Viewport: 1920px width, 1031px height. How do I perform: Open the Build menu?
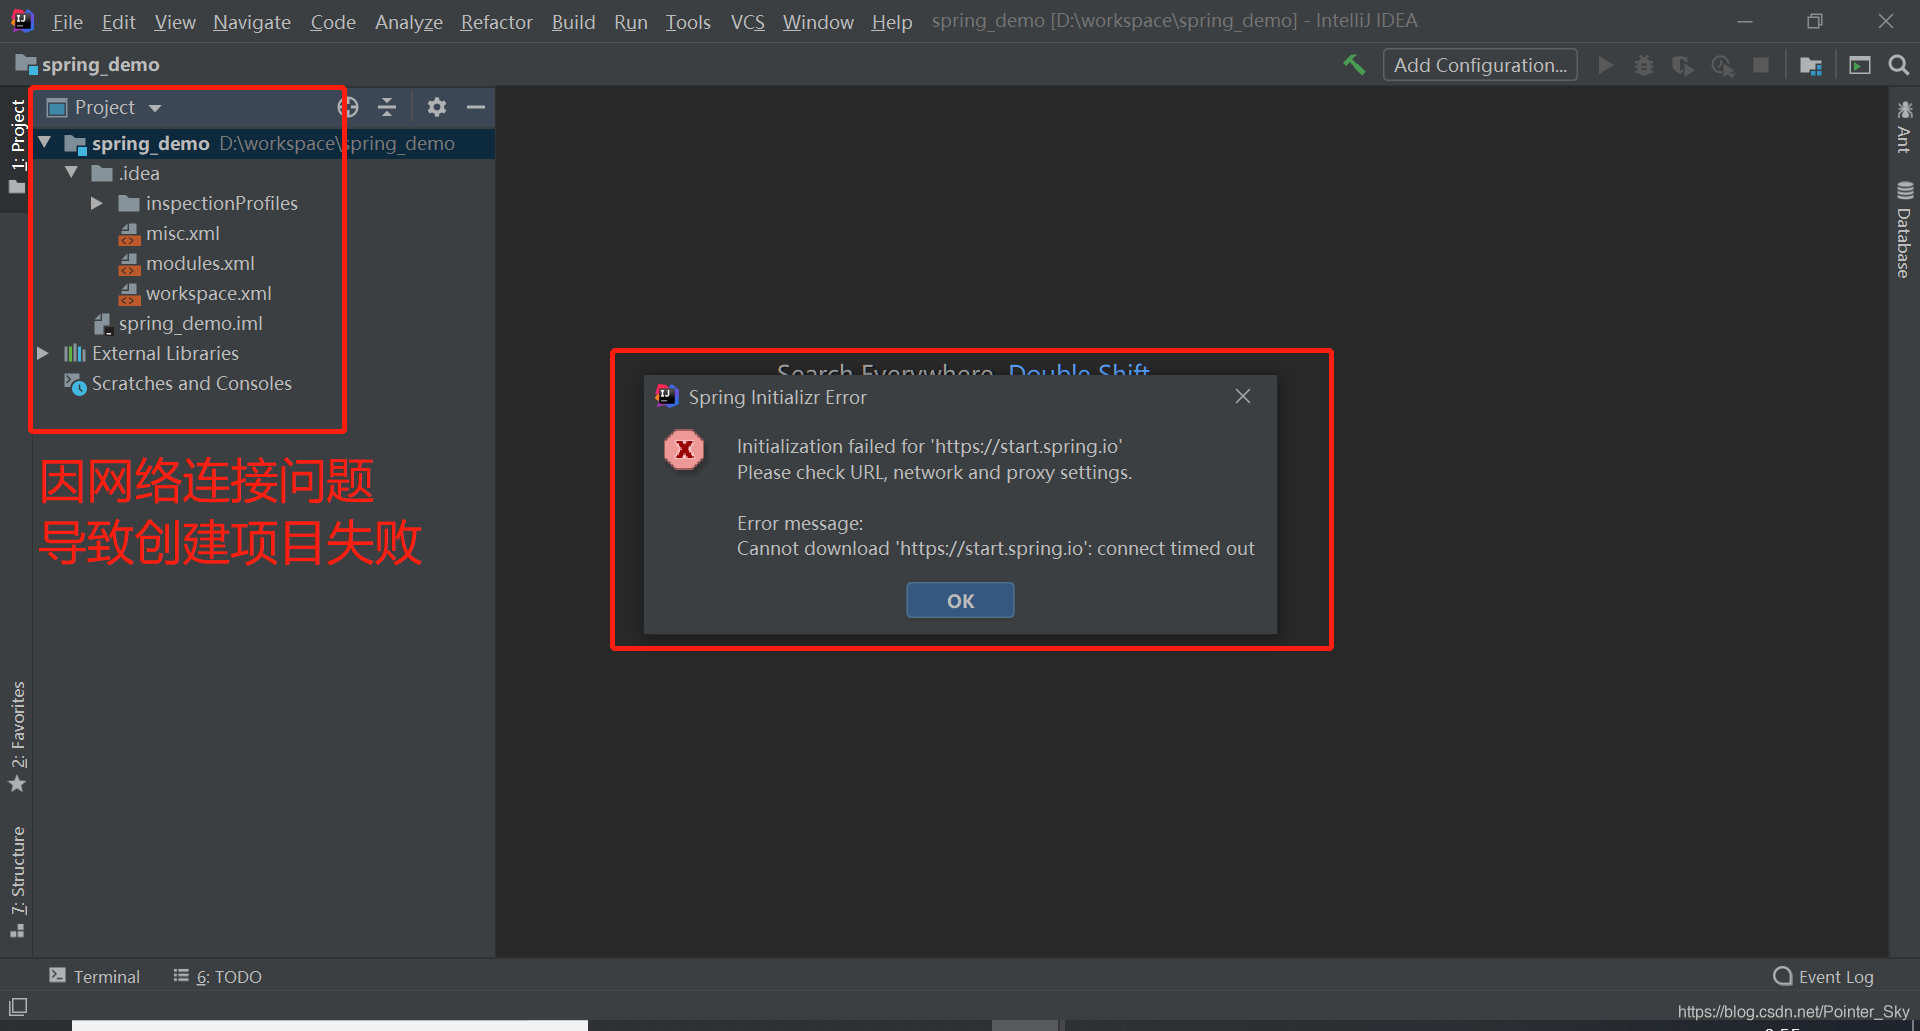click(x=573, y=21)
